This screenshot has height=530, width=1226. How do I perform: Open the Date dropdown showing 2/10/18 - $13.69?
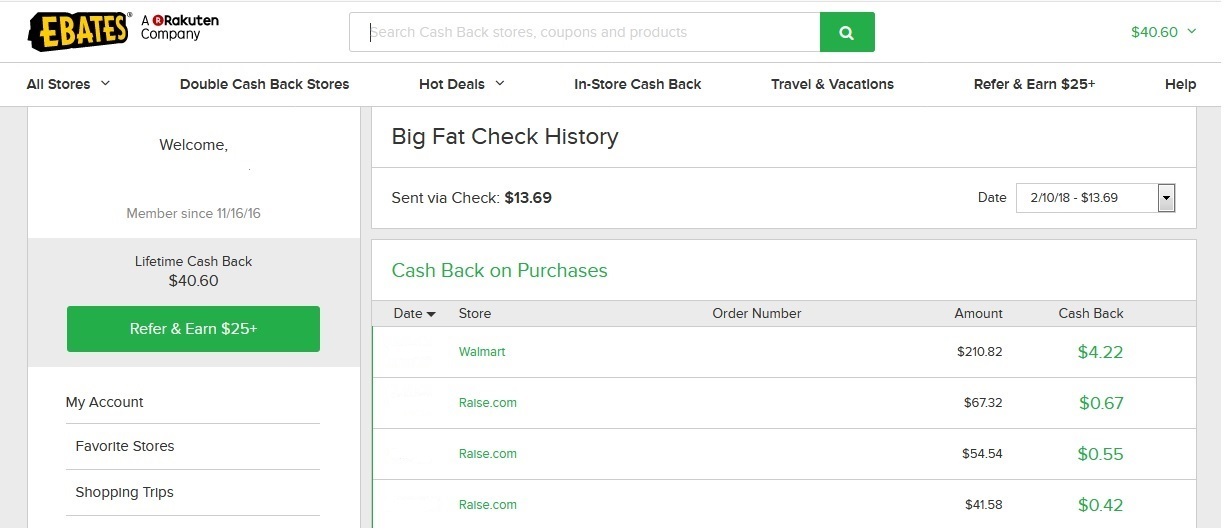coord(1095,198)
